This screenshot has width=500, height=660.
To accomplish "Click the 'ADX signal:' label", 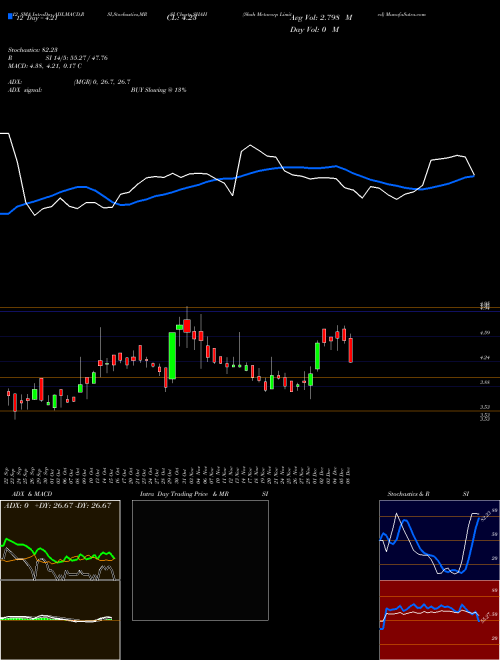I will pyautogui.click(x=24, y=90).
